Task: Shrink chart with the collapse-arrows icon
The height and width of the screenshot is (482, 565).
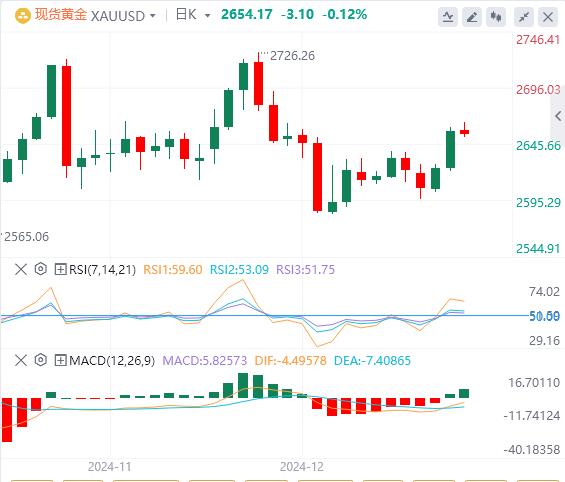Action: click(x=524, y=17)
